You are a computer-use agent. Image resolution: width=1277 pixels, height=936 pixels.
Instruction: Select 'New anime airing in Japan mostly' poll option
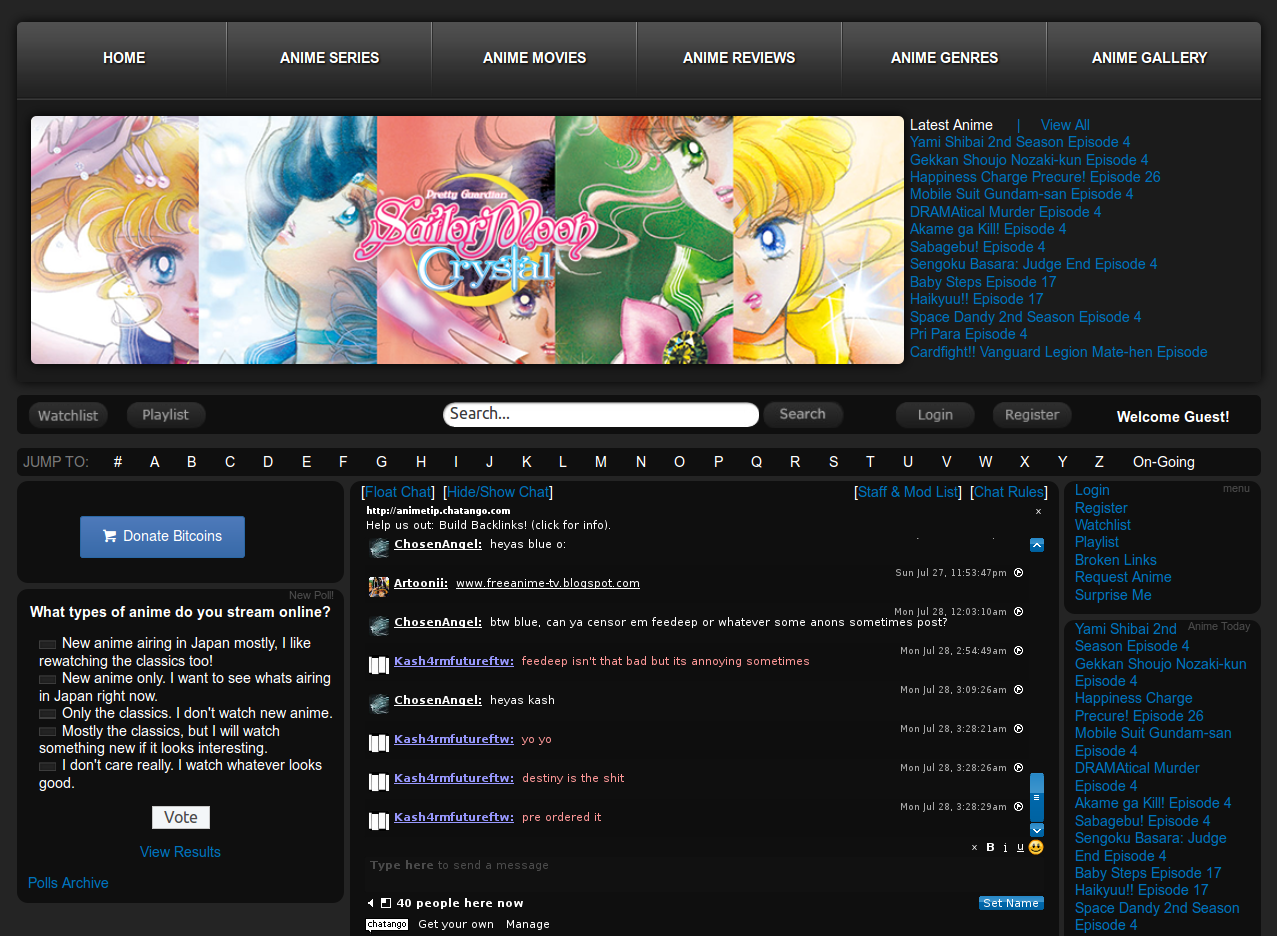(47, 644)
